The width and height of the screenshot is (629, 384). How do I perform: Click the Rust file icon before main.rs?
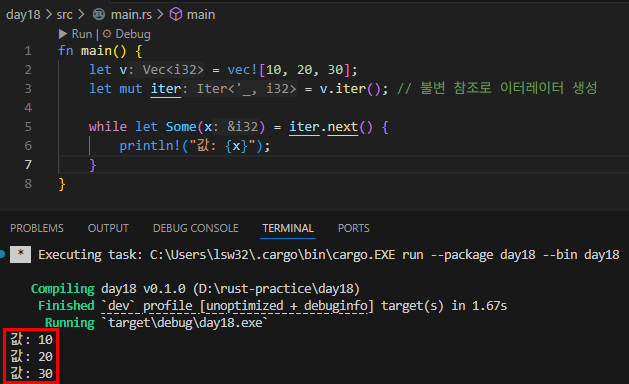[99, 14]
